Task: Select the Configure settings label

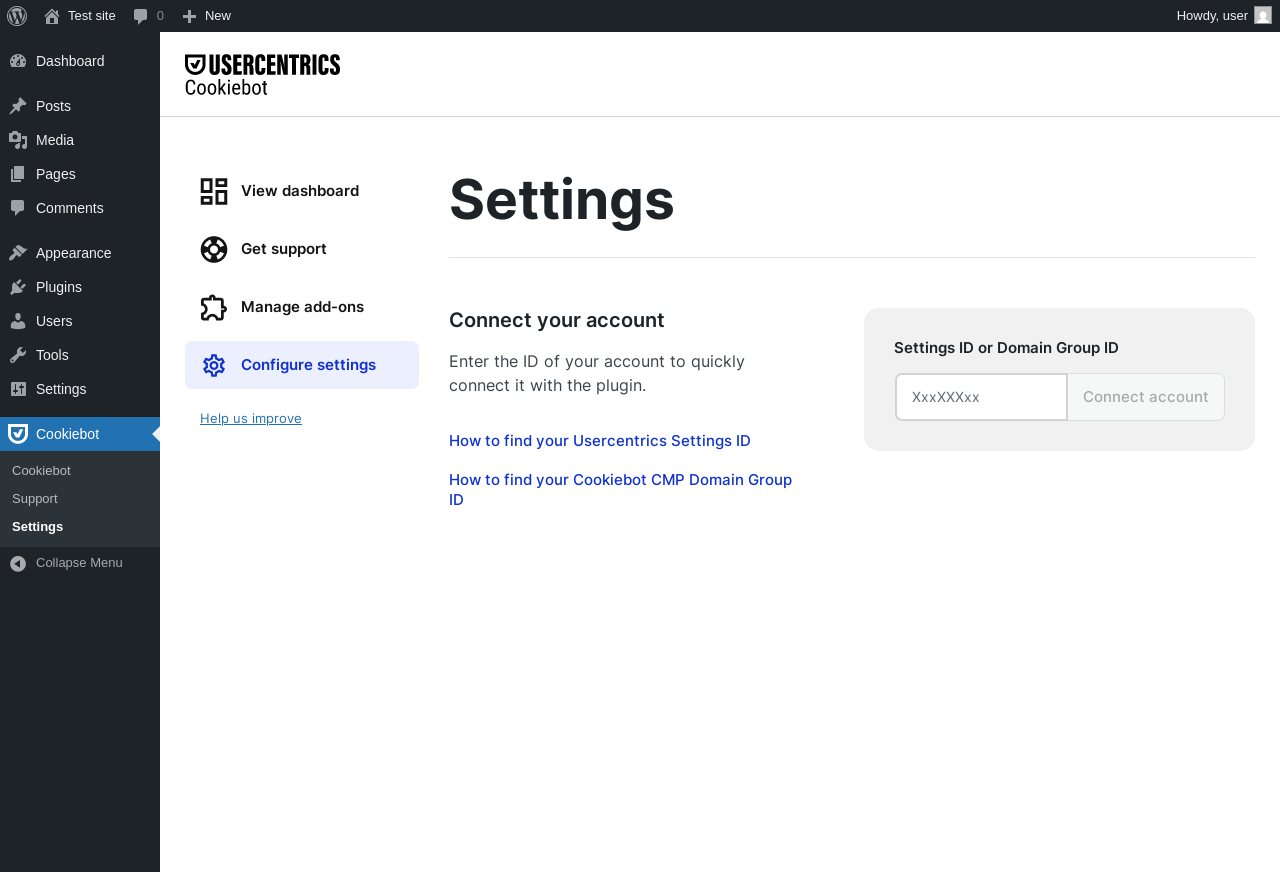Action: click(x=308, y=365)
